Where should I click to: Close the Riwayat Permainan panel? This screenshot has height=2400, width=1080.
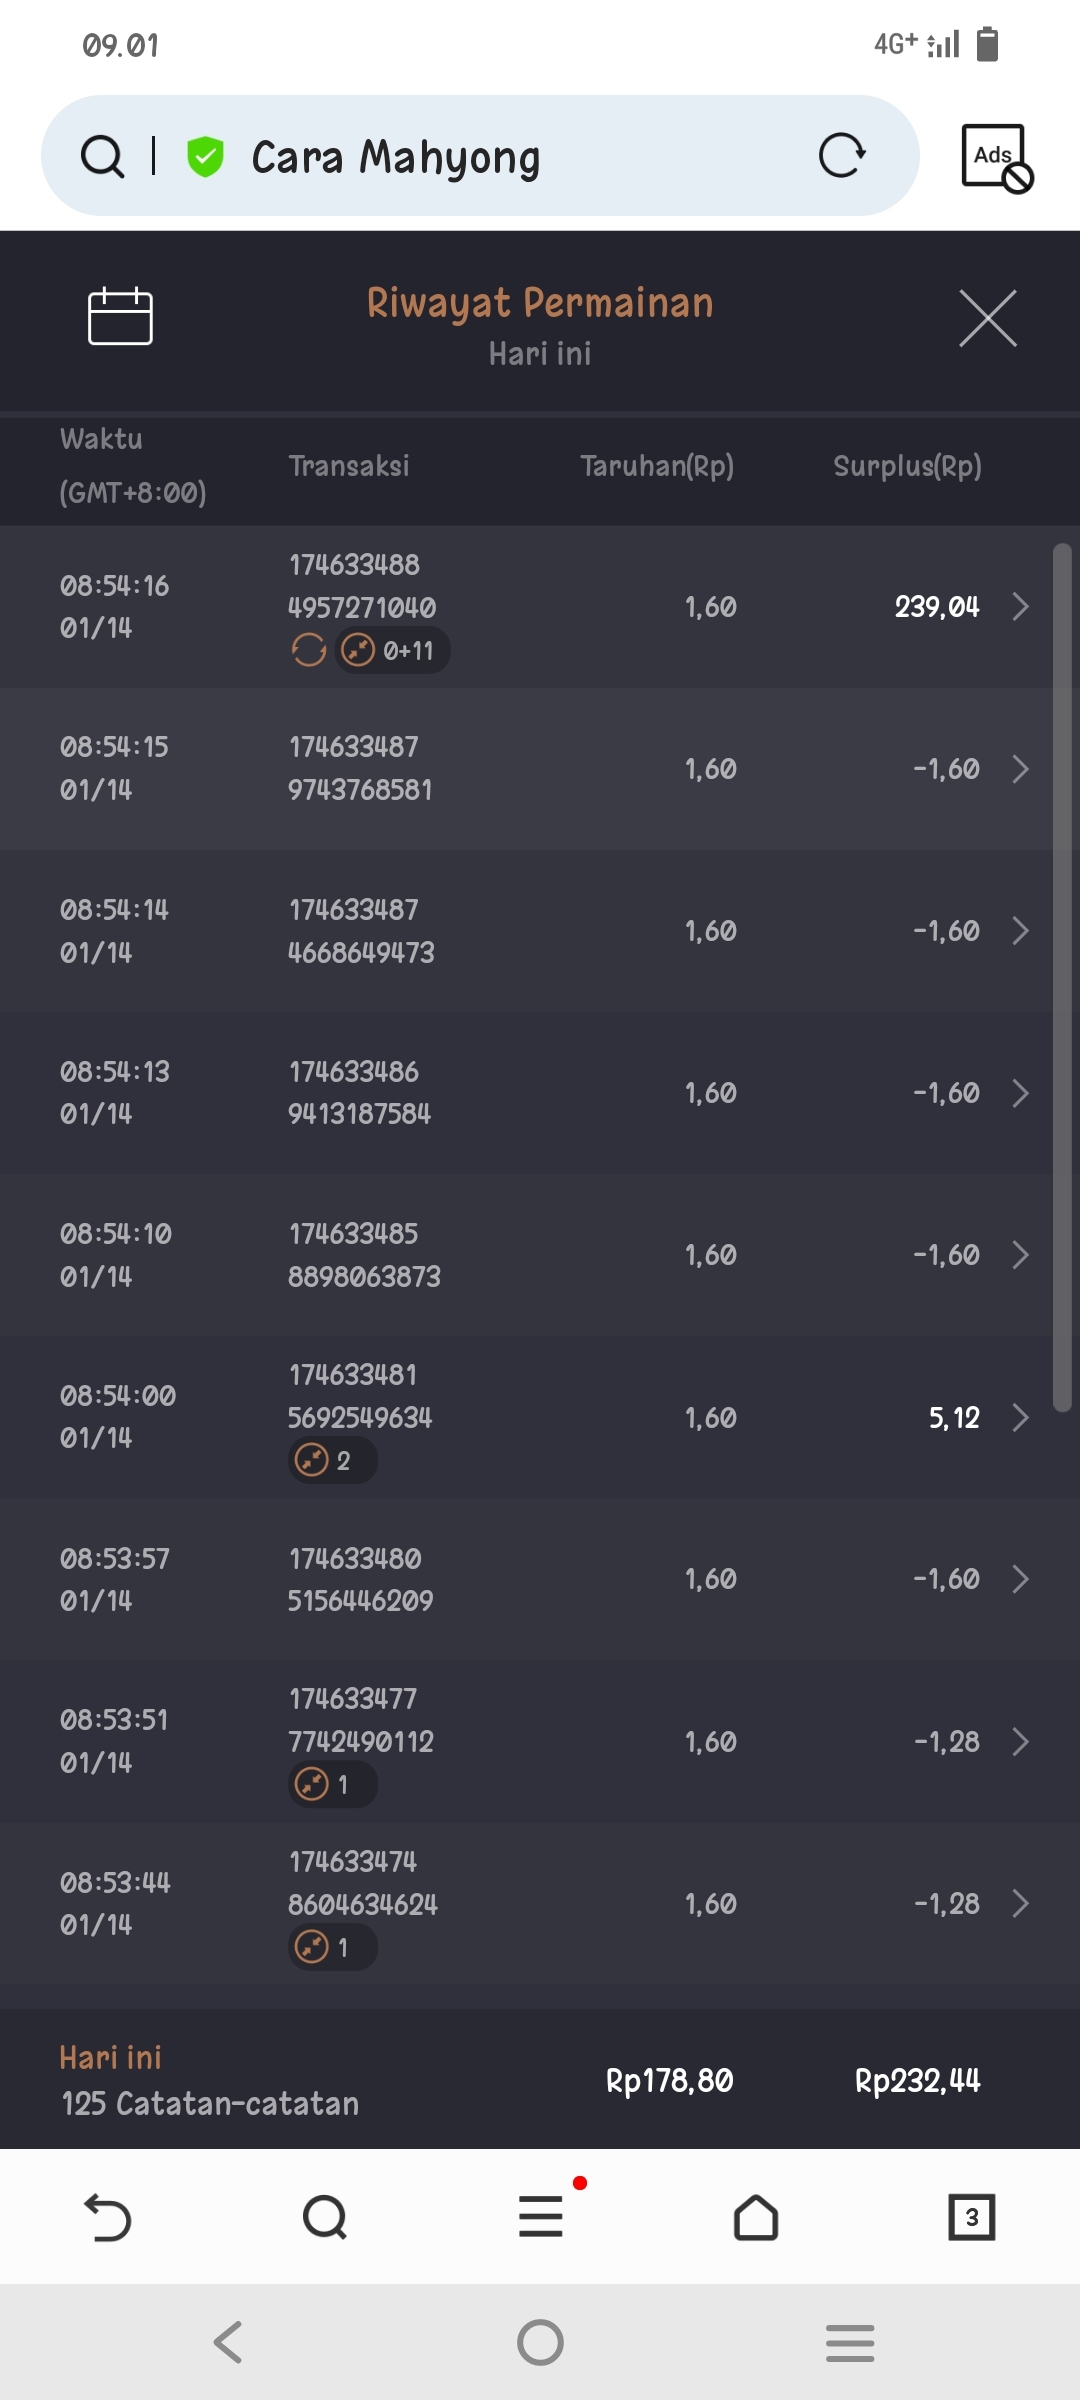987,319
